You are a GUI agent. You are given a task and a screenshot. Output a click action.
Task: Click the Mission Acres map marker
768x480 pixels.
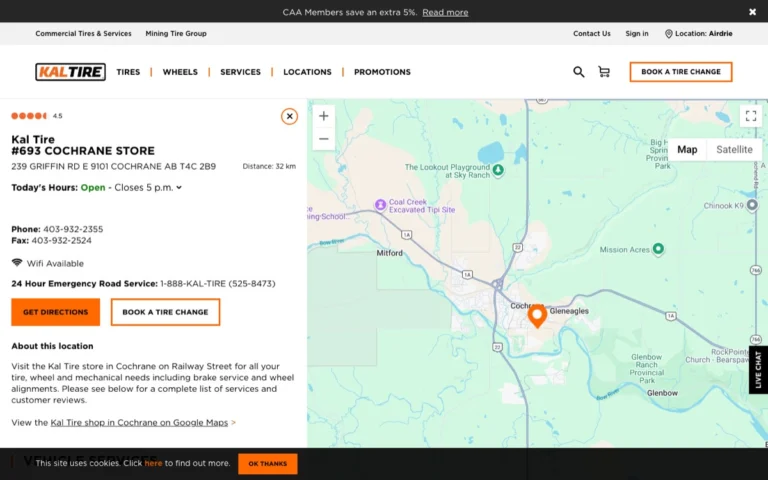tap(658, 249)
